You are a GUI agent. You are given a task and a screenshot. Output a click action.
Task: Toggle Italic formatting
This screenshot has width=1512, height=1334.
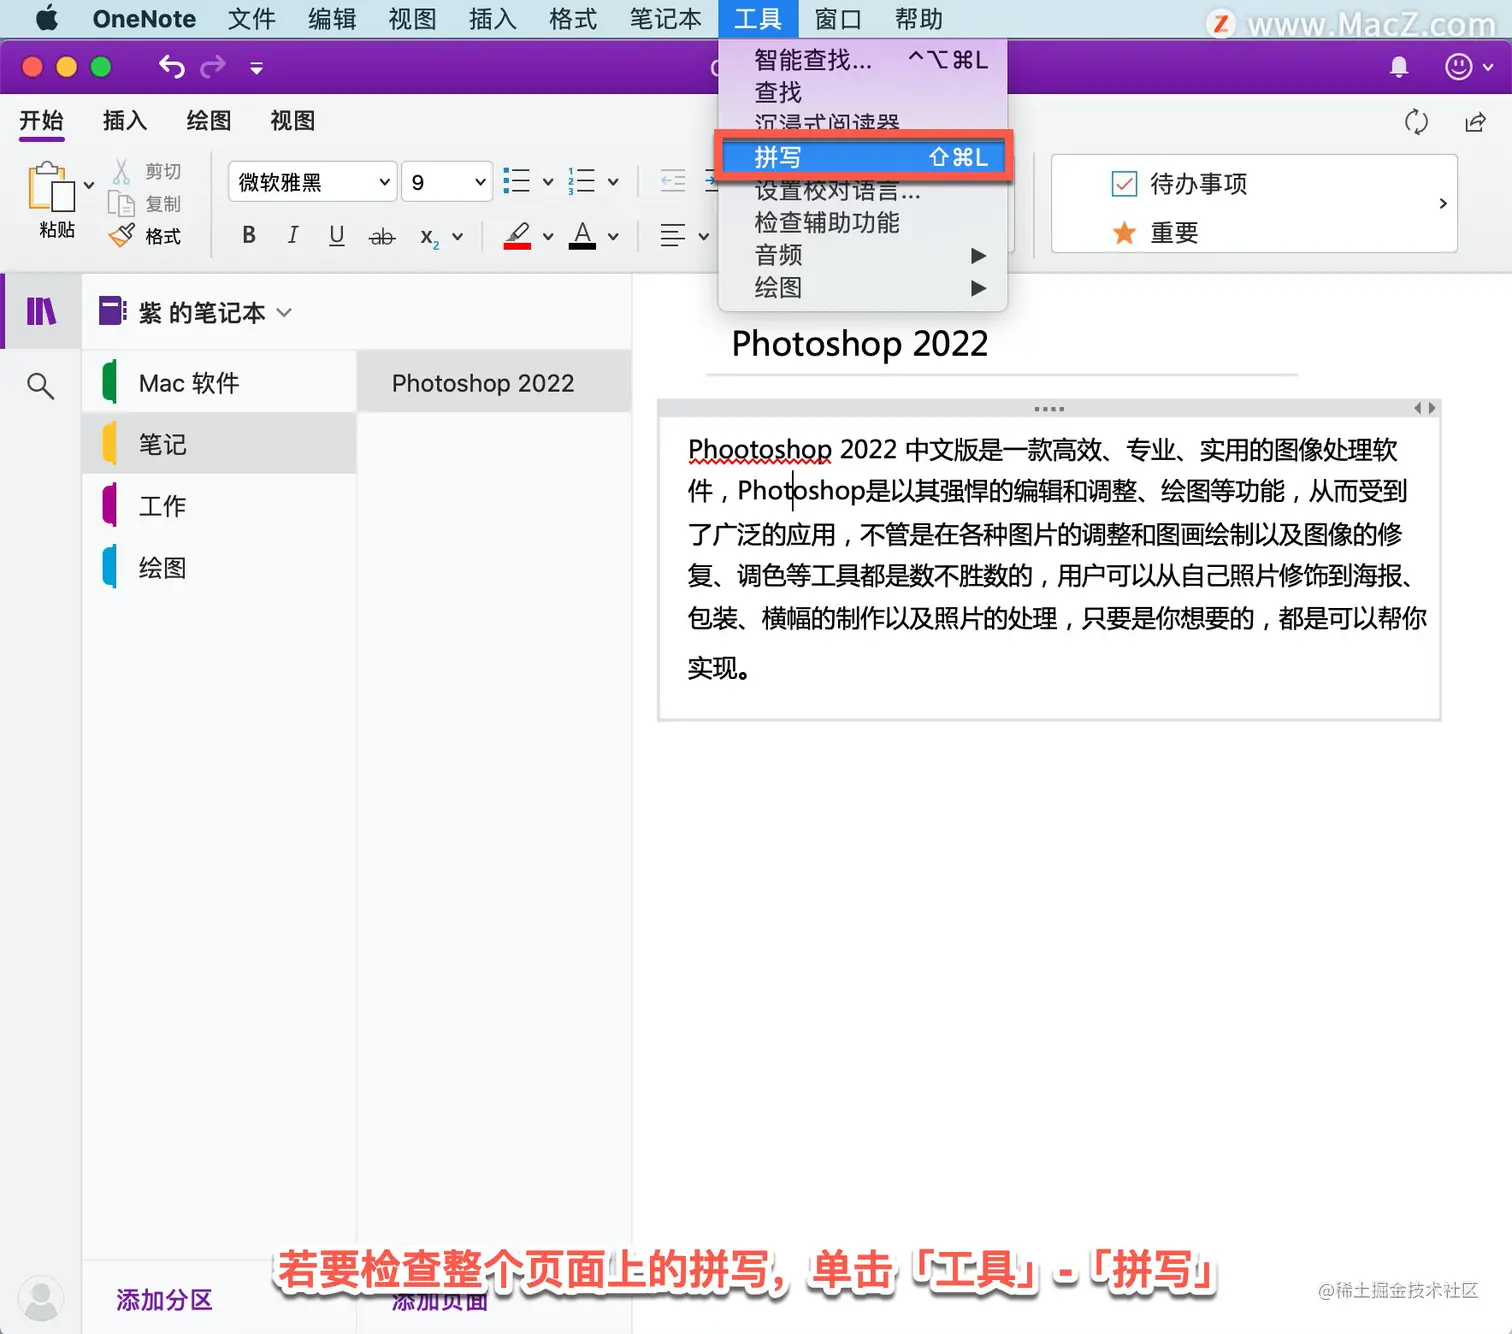click(293, 235)
